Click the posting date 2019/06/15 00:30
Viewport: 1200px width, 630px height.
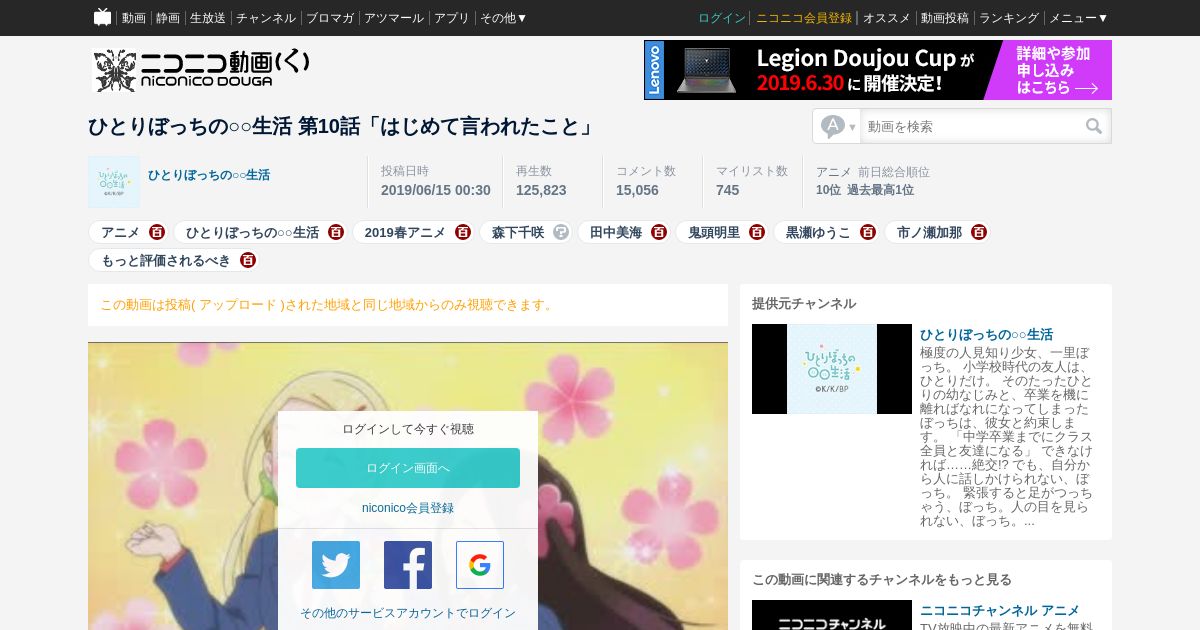[x=436, y=190]
